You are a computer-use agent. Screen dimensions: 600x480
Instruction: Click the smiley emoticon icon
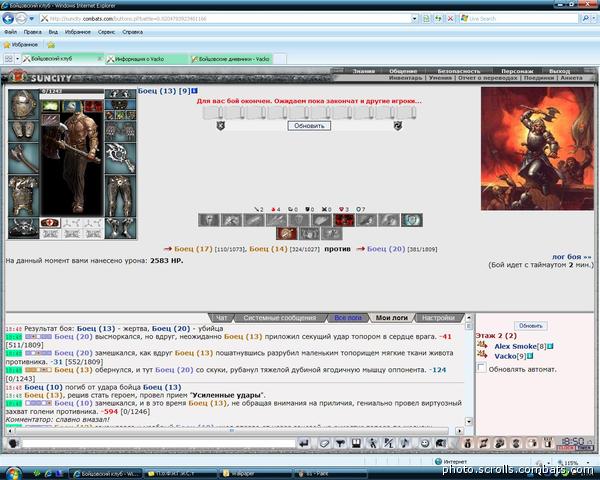pyautogui.click(x=424, y=443)
